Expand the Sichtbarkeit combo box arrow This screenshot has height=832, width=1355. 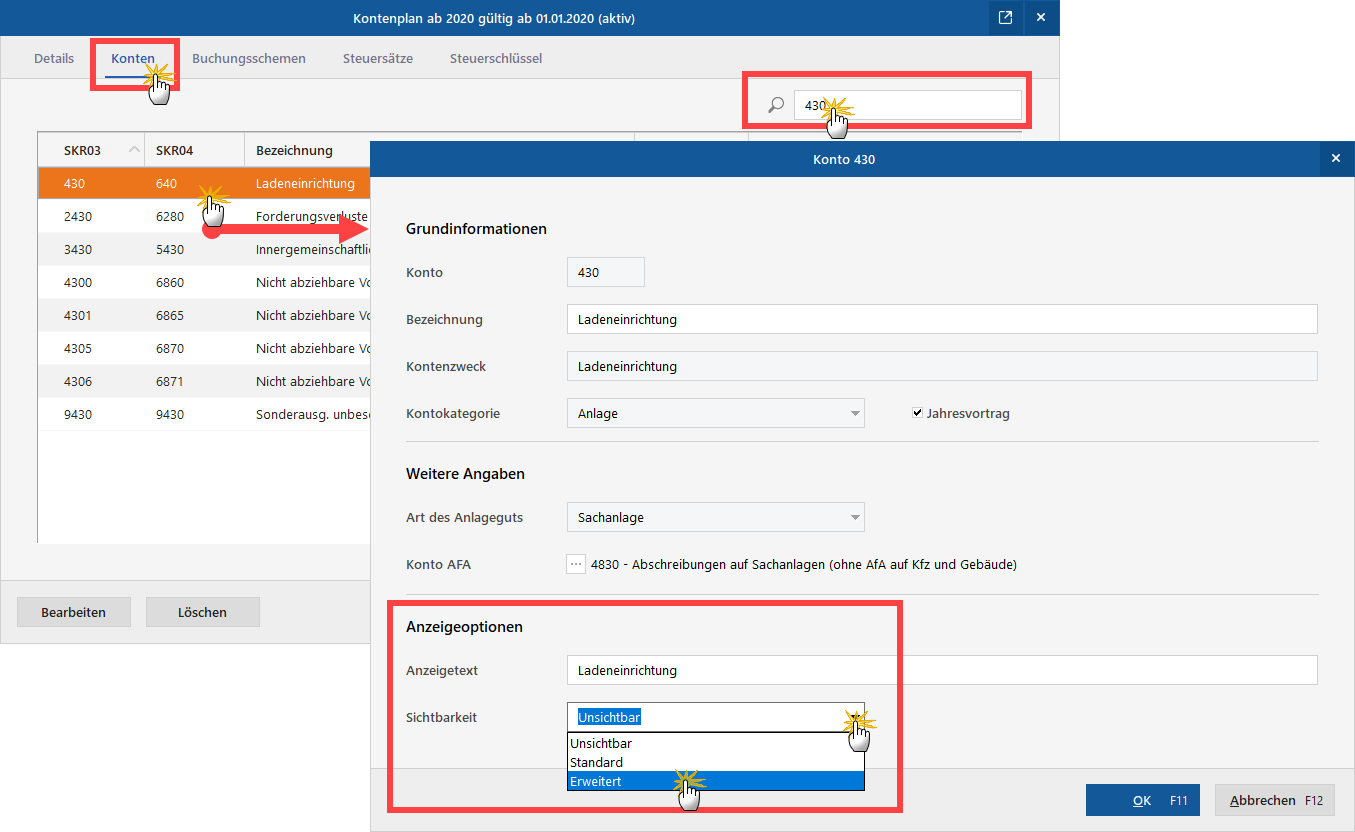(854, 717)
